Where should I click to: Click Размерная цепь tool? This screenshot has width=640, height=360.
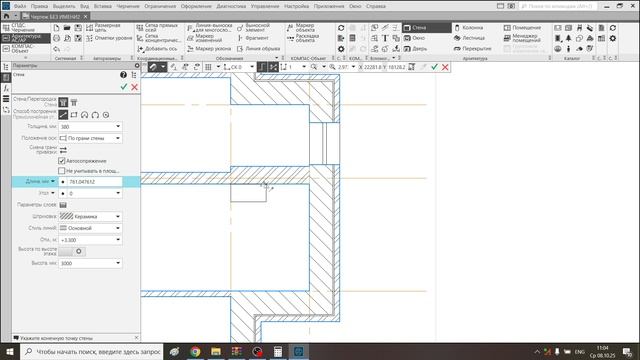[103, 27]
